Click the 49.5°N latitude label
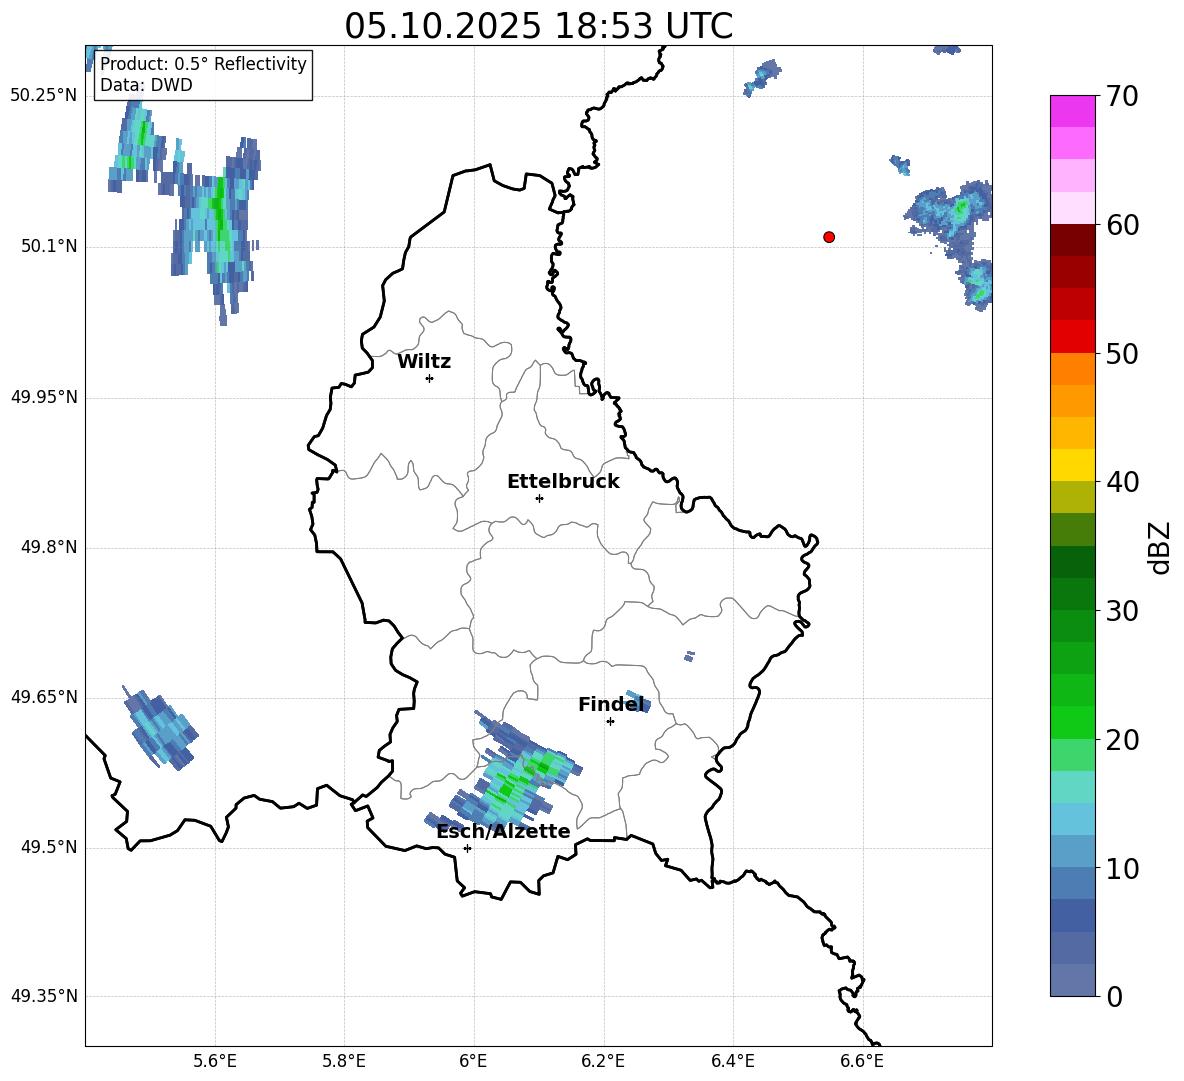 [x=49, y=848]
